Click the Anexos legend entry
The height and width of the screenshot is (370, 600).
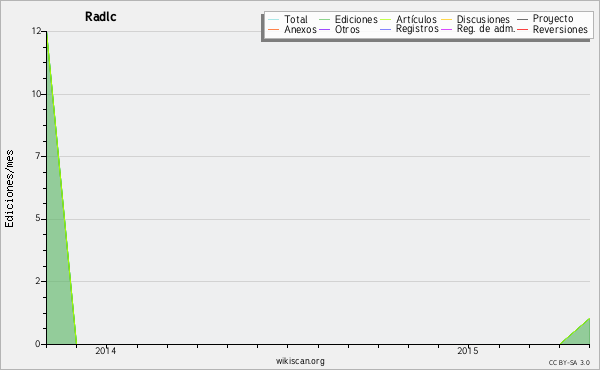point(292,29)
